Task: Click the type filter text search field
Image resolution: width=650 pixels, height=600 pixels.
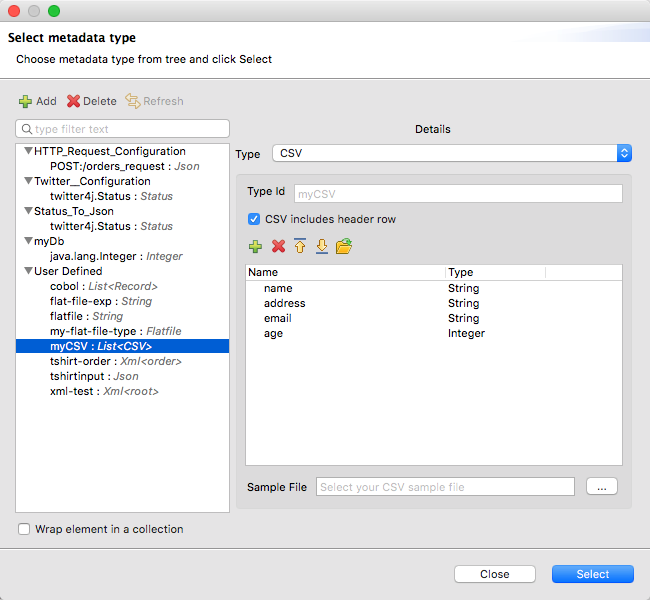Action: click(128, 129)
